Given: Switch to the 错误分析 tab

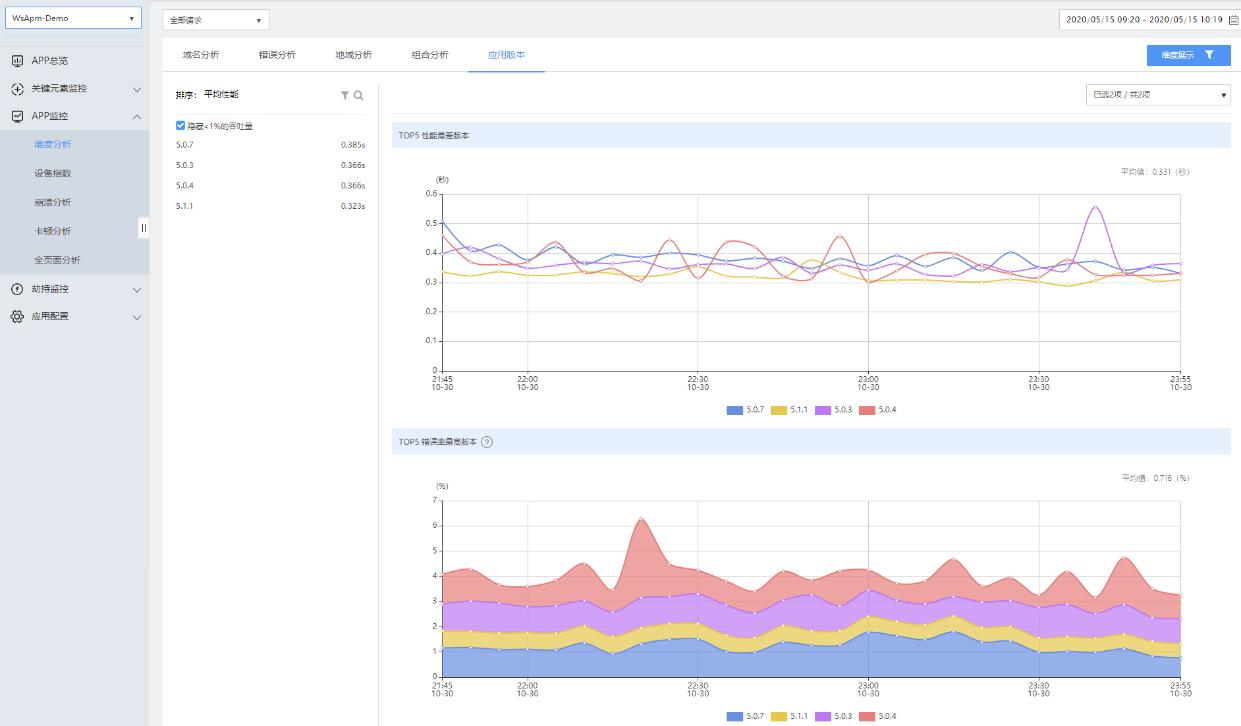Looking at the screenshot, I should point(277,55).
